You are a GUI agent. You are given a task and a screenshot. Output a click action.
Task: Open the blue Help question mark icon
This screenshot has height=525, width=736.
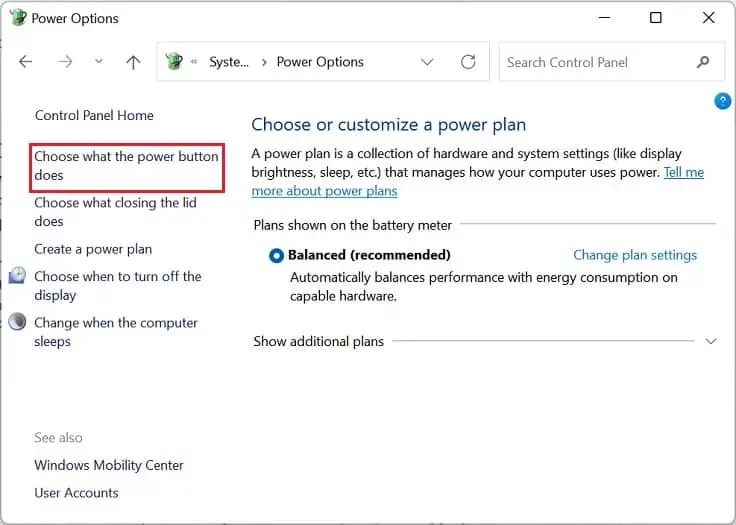coord(723,101)
